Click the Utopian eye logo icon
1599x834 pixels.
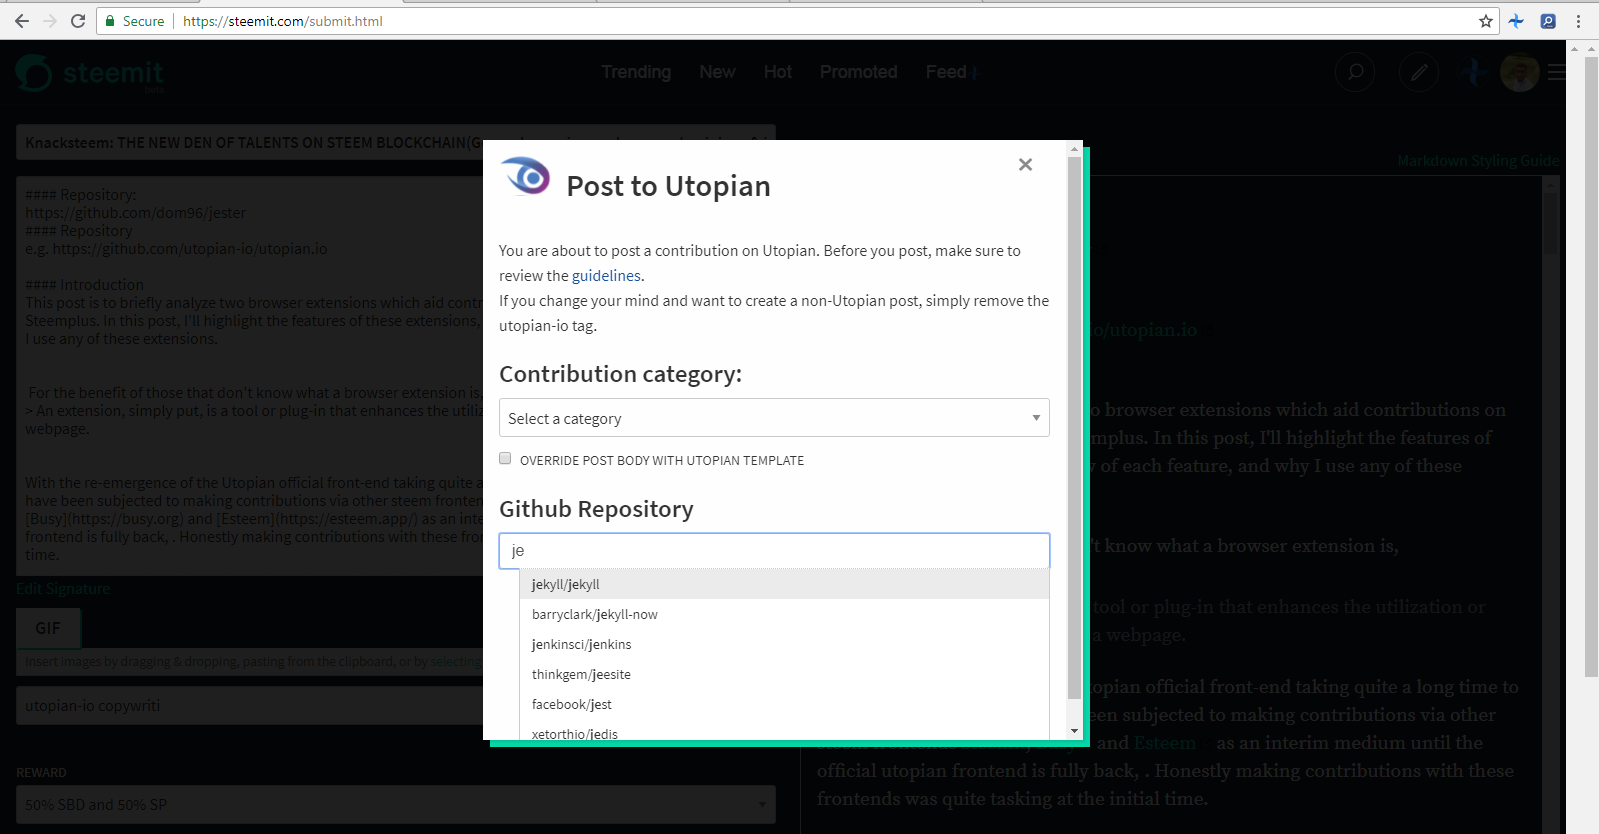click(x=526, y=176)
